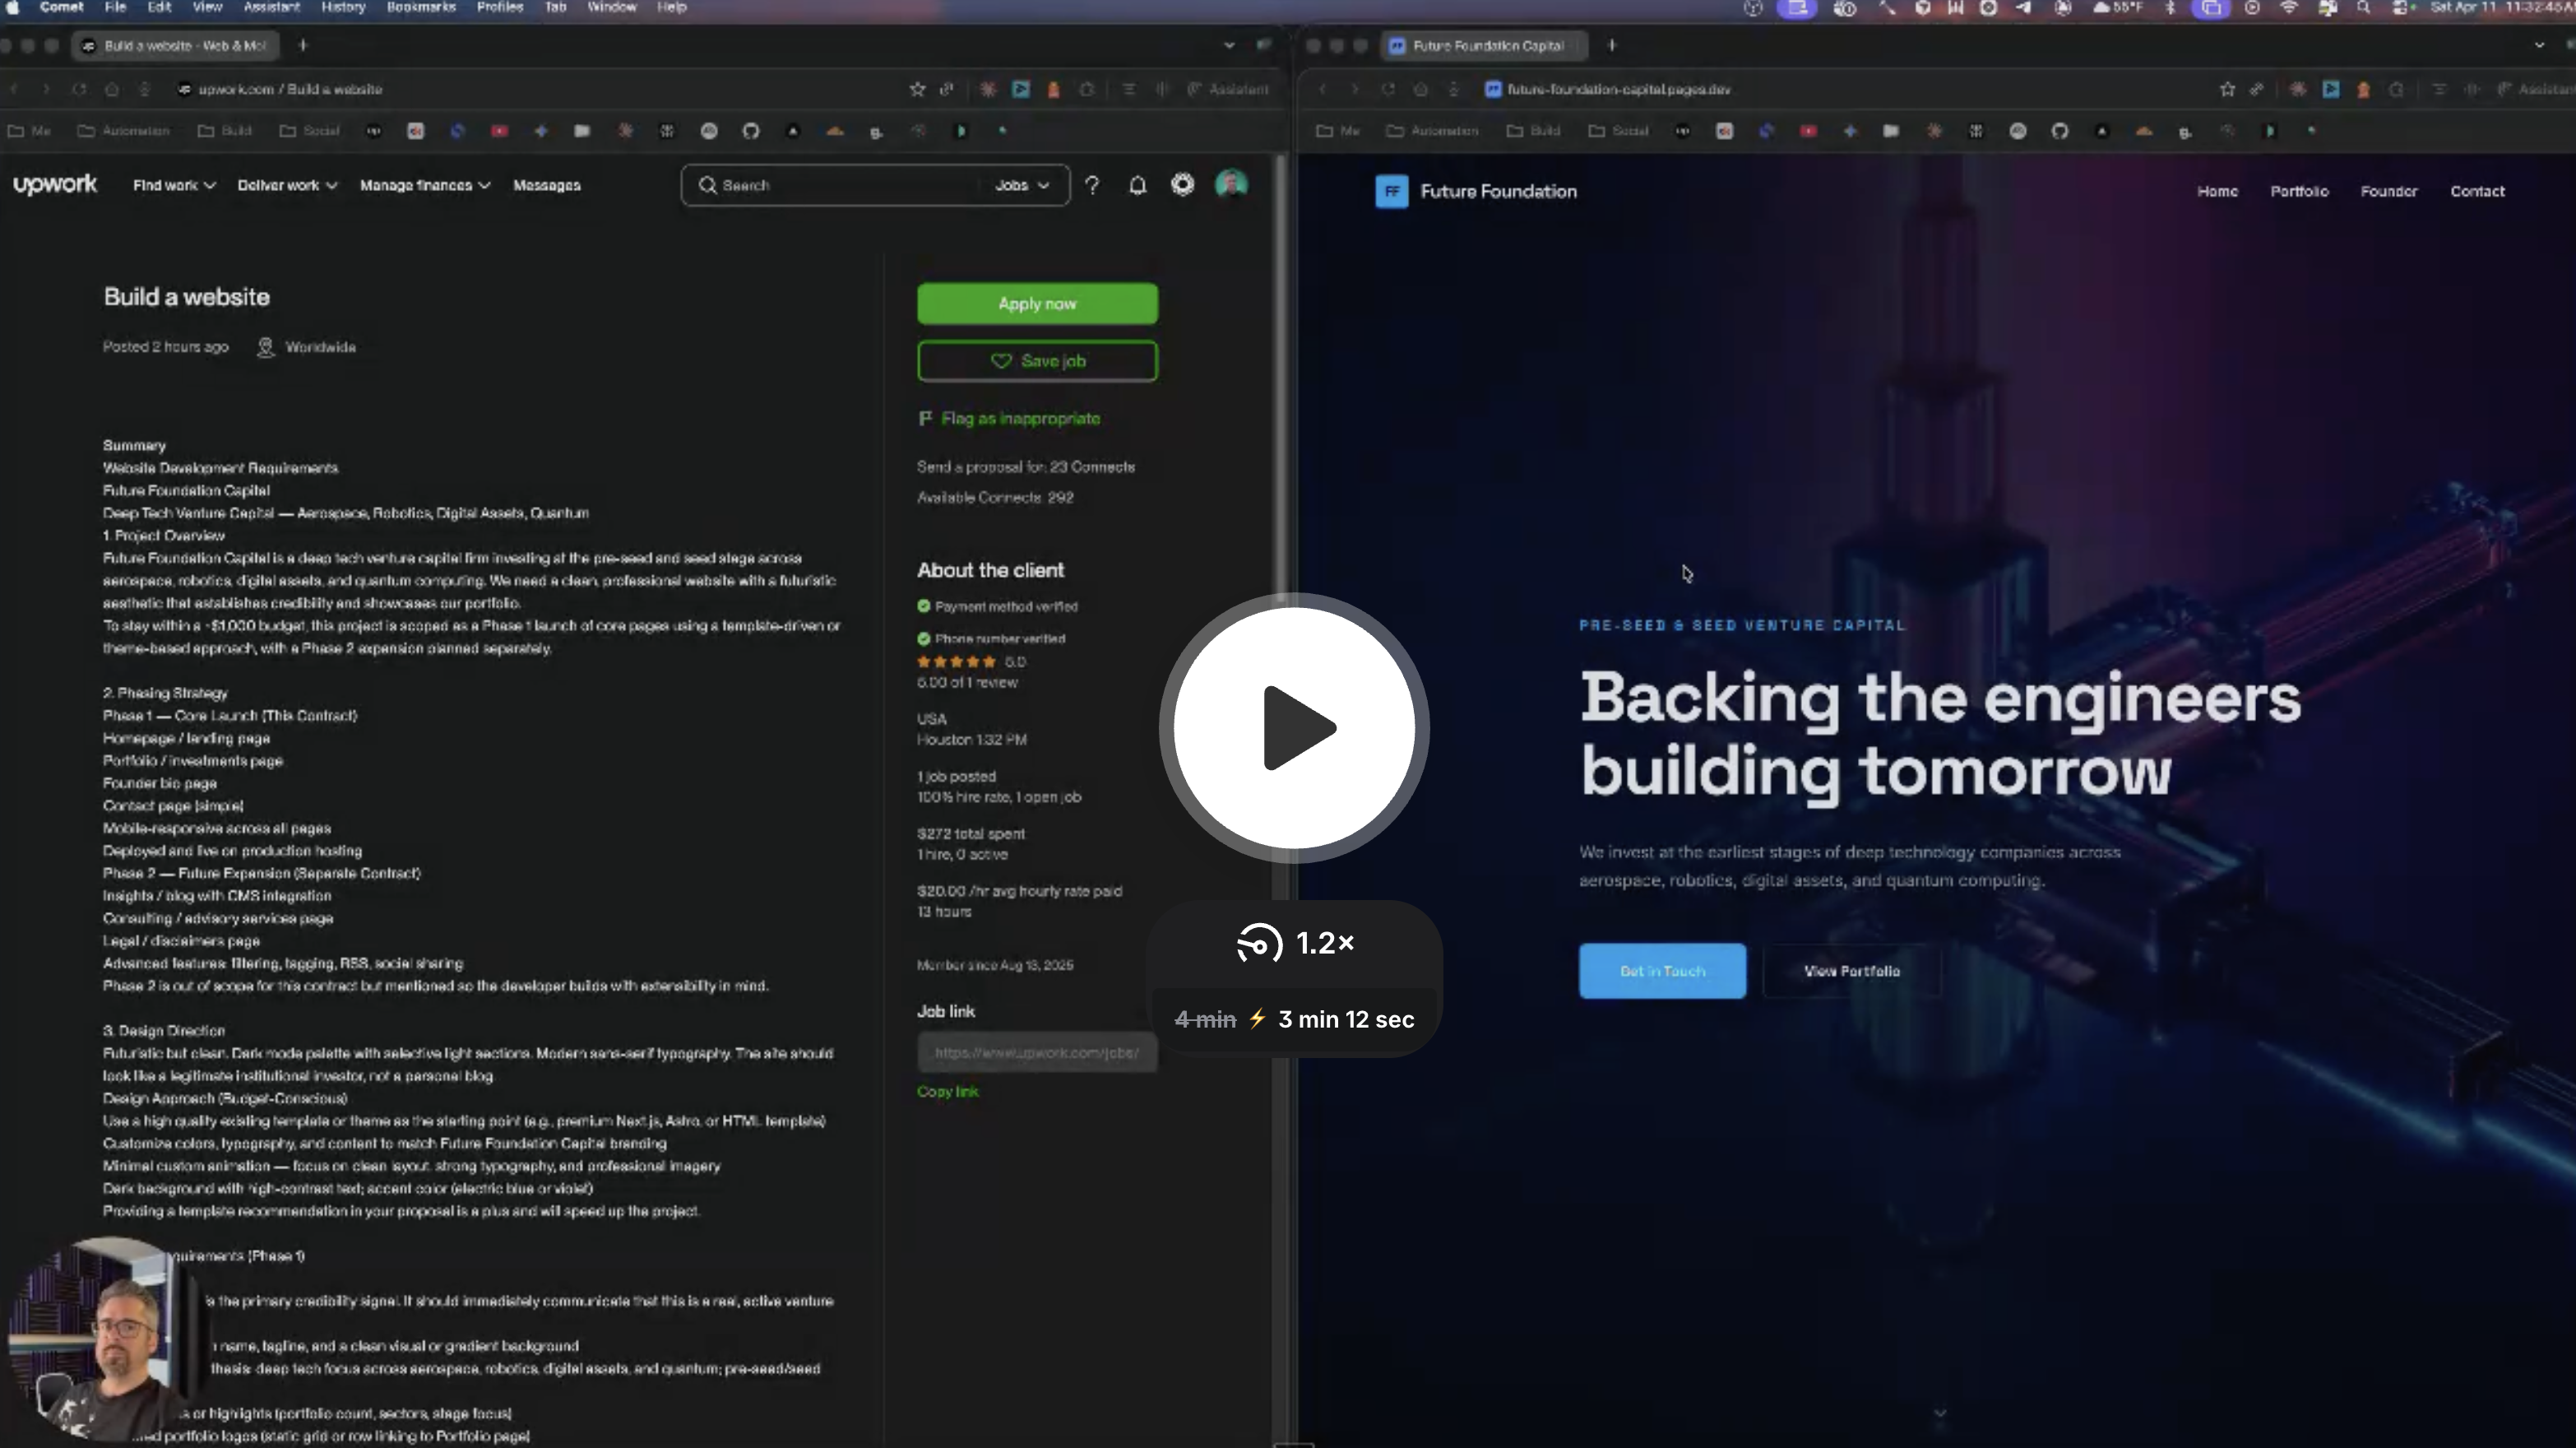
Task: Open the Upwork help question mark icon
Action: point(1092,185)
